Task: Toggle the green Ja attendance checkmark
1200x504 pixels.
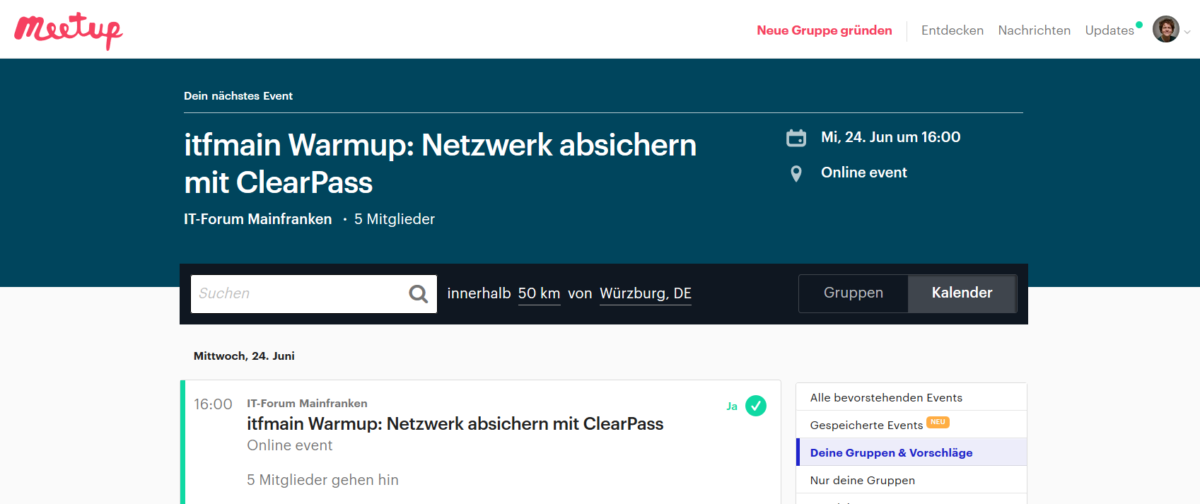Action: click(x=756, y=405)
